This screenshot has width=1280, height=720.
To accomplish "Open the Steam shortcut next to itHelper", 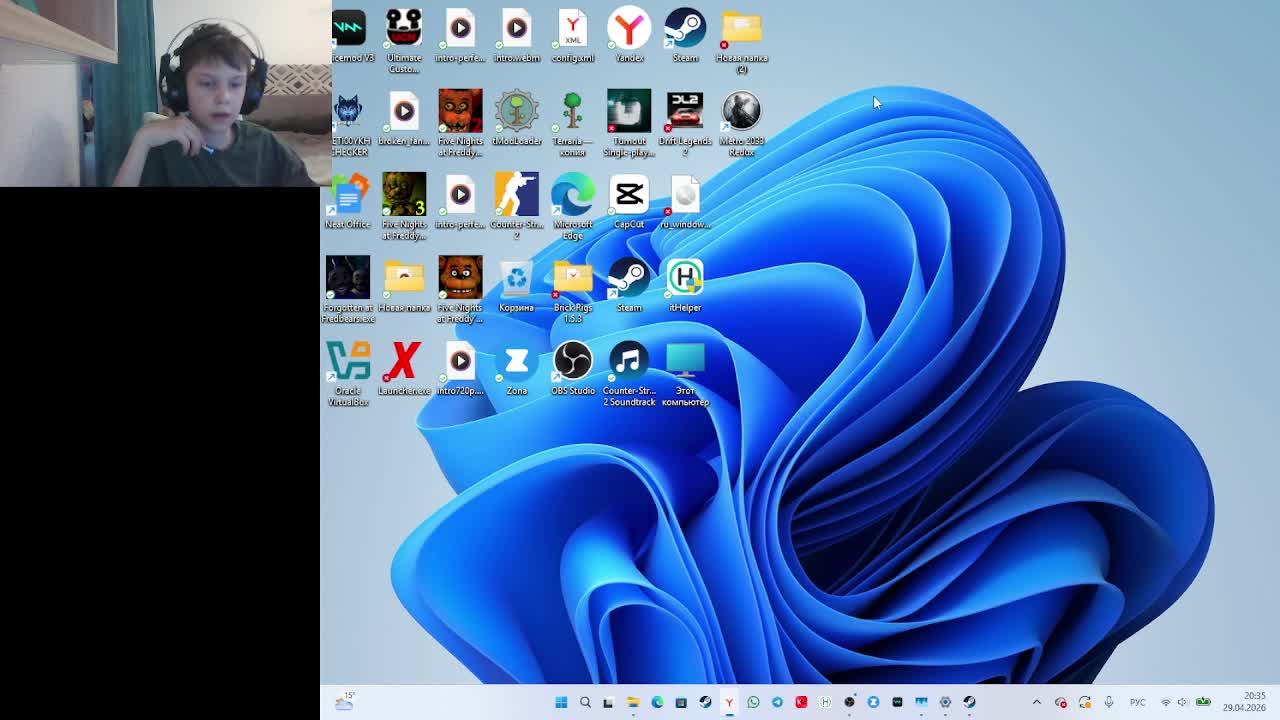I will pyautogui.click(x=629, y=286).
